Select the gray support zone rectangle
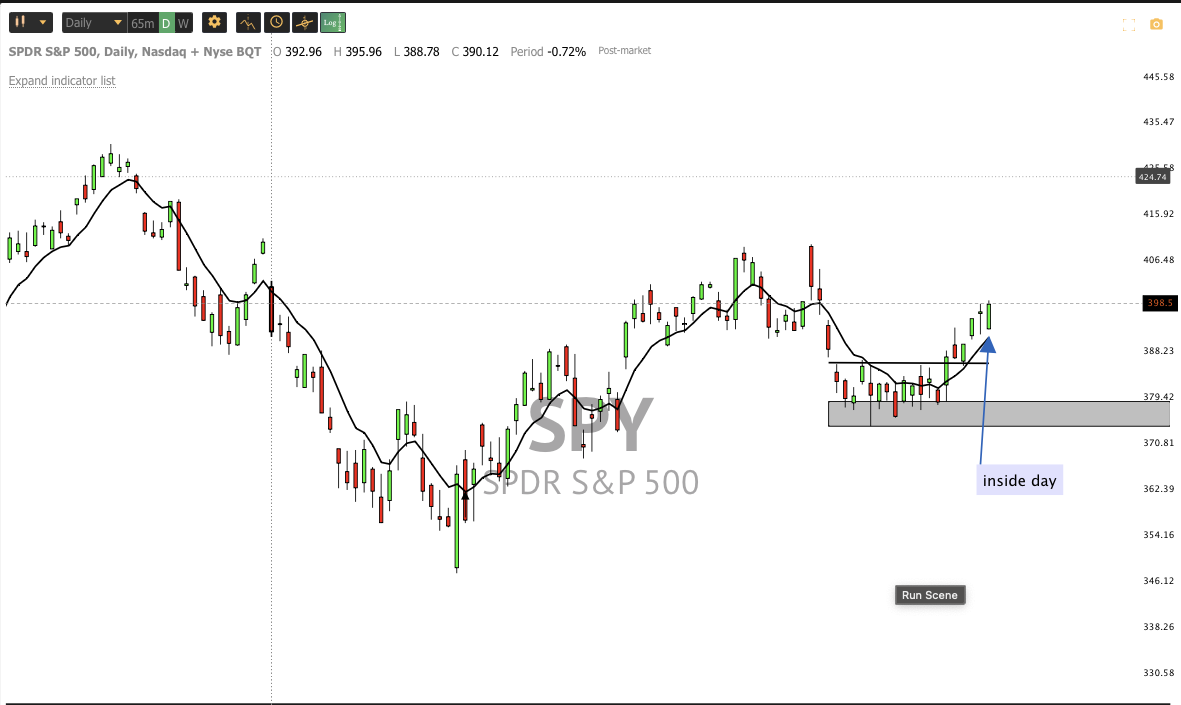1181x705 pixels. point(999,414)
